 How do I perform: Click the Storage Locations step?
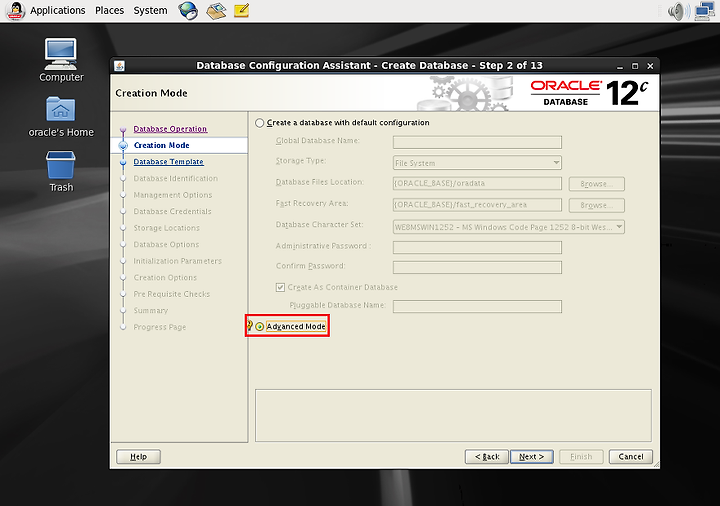tap(166, 228)
